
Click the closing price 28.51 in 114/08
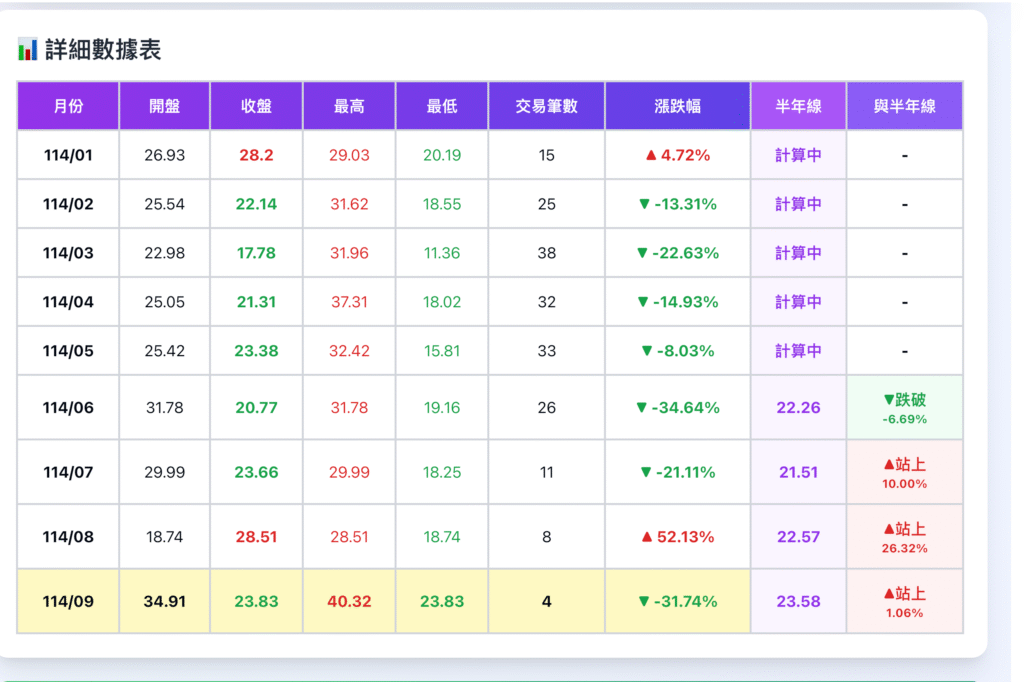coord(255,537)
